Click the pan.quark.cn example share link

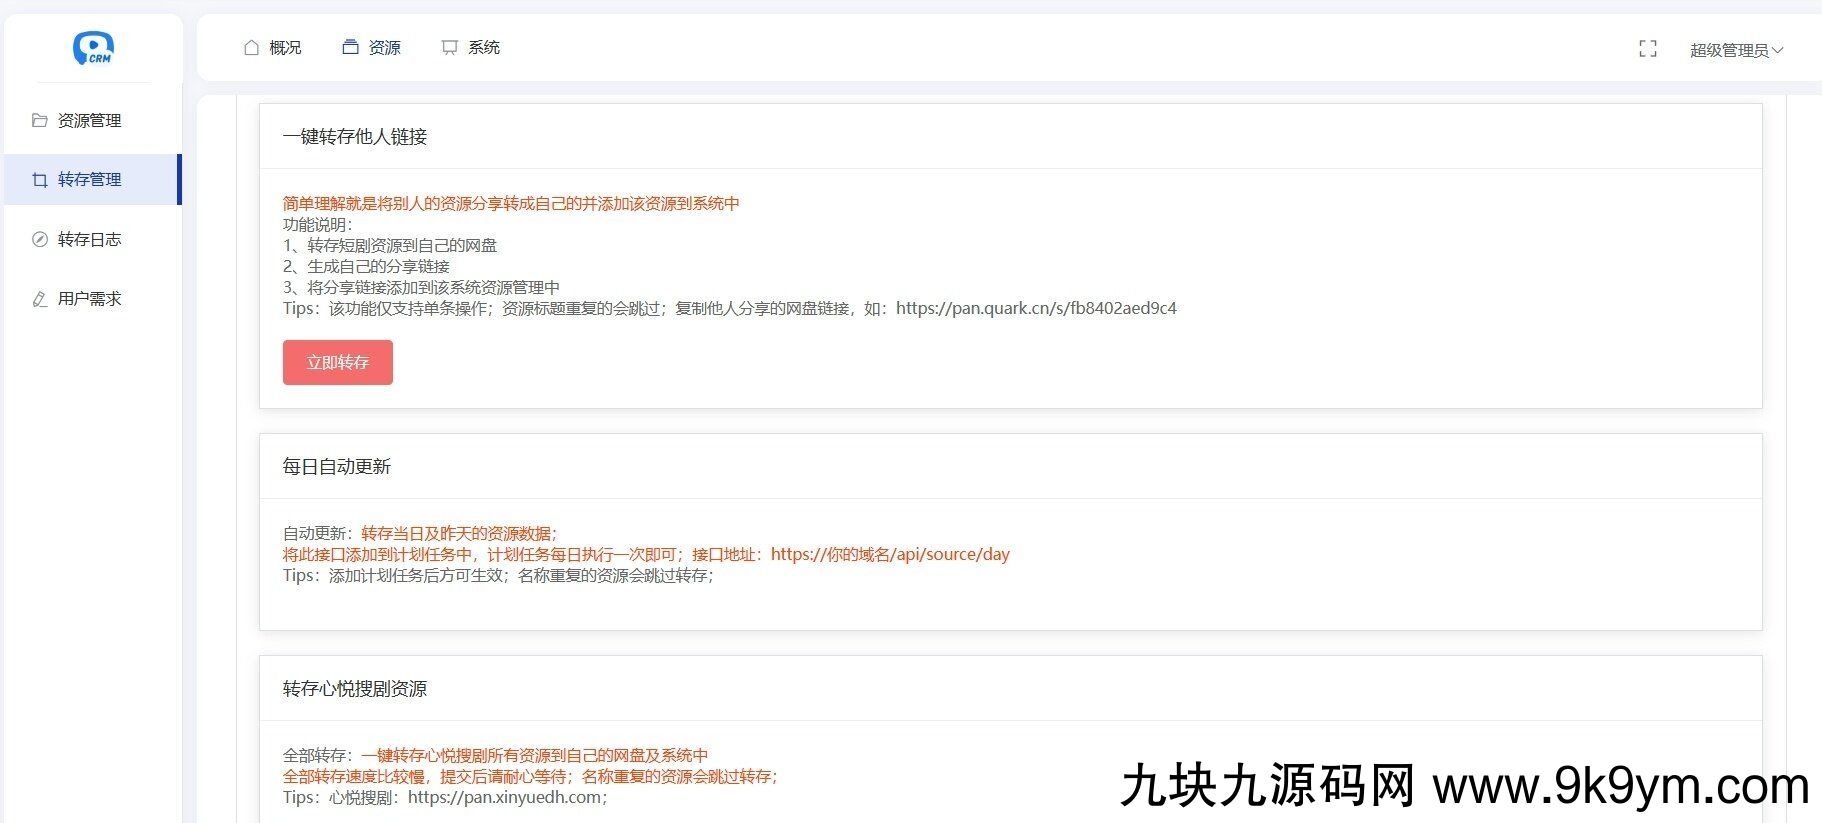(1036, 308)
